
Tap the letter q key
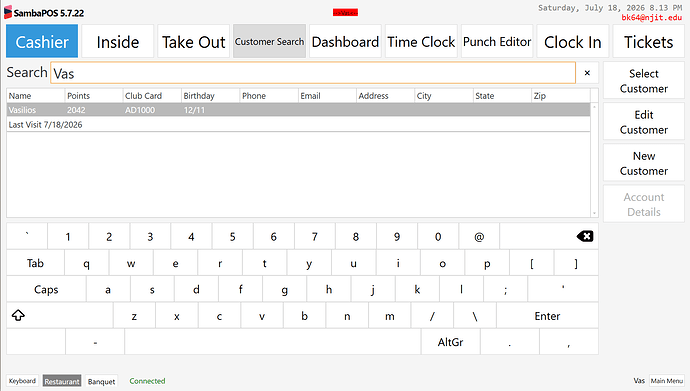(87, 263)
